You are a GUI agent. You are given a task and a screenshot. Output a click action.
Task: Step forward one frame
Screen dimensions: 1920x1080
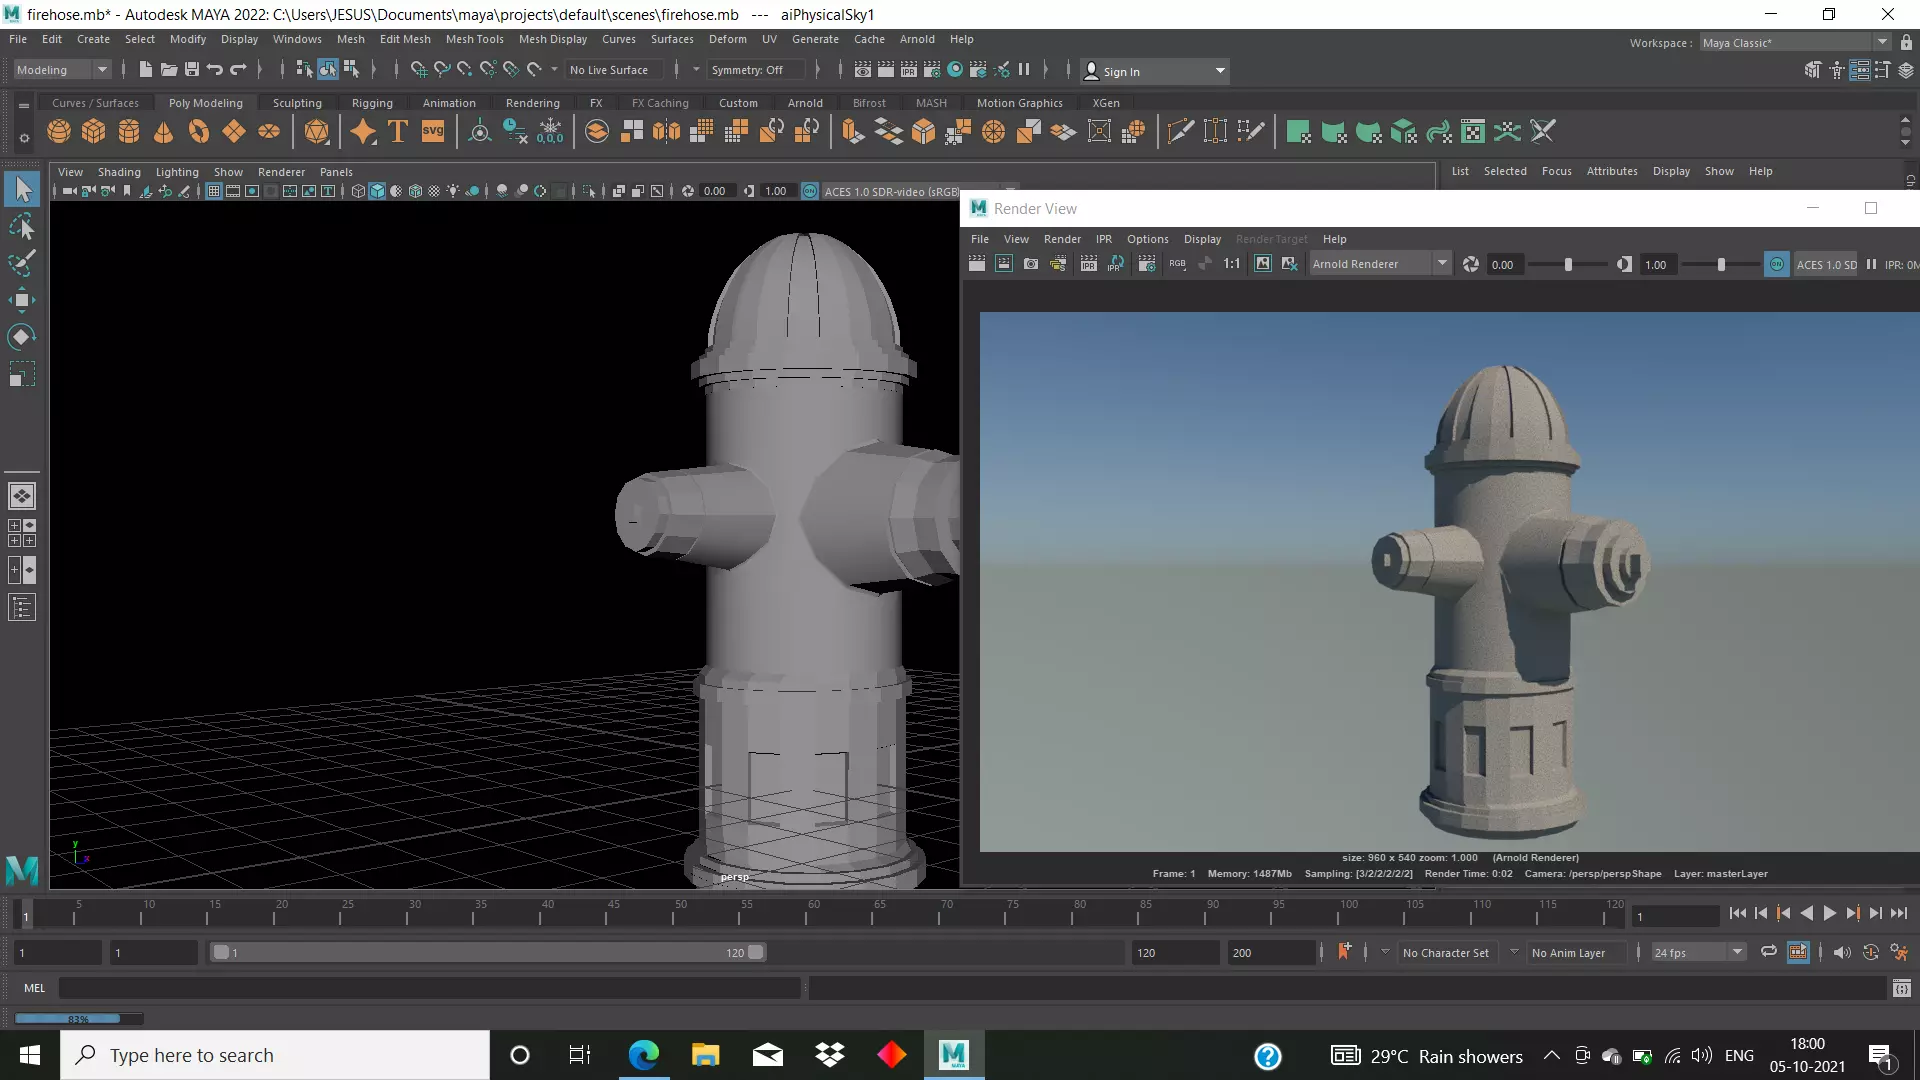pos(1876,913)
